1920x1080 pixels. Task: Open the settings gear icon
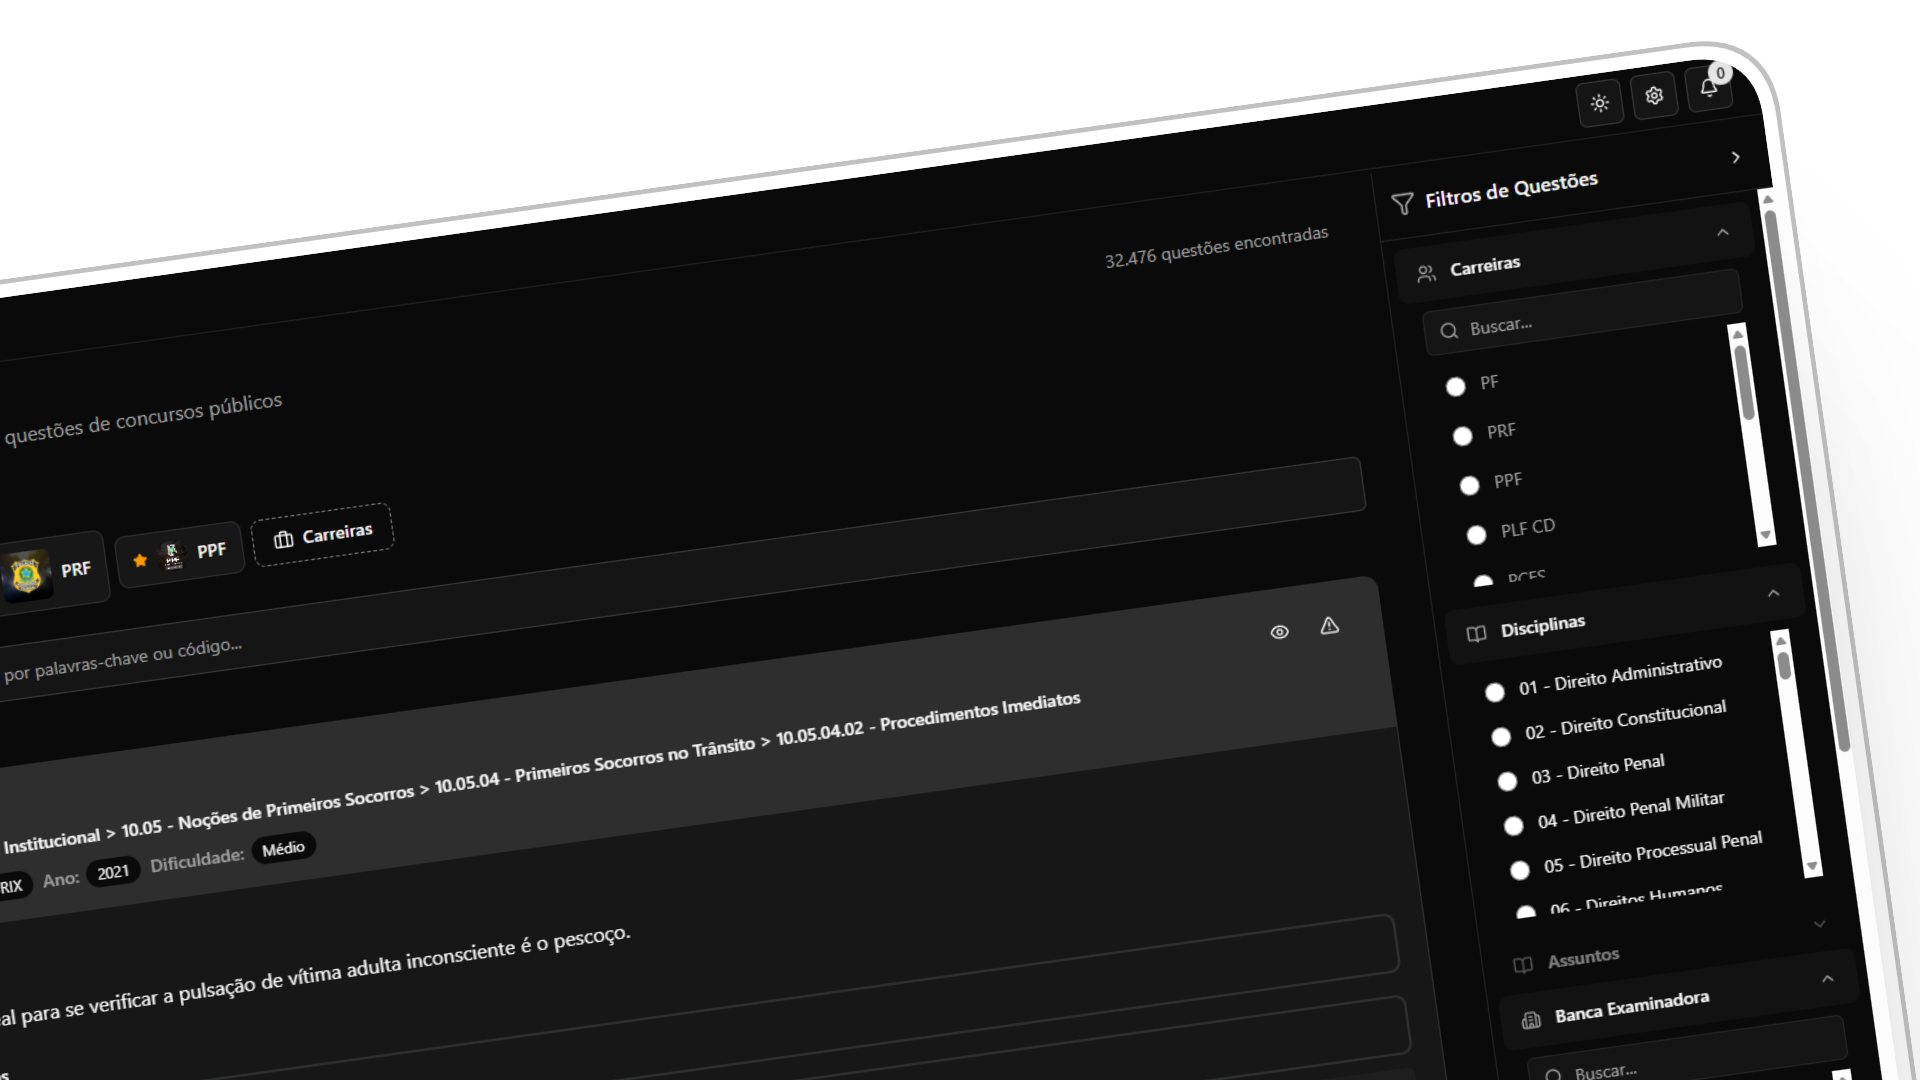pos(1654,96)
